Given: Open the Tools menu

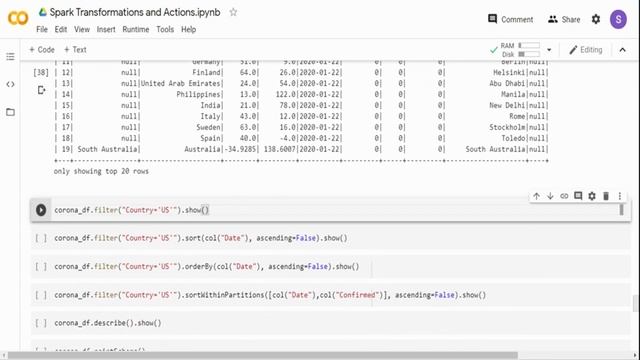Looking at the screenshot, I should pos(165,29).
